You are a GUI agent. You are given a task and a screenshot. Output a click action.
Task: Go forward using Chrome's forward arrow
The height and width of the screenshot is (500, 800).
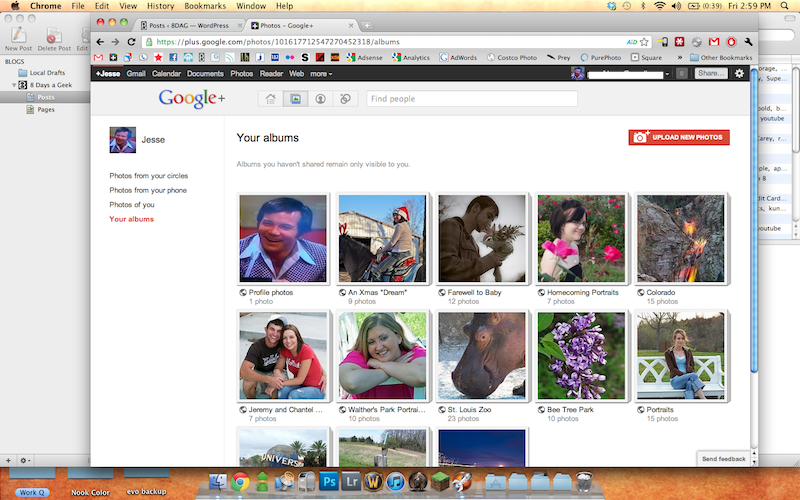coord(115,42)
